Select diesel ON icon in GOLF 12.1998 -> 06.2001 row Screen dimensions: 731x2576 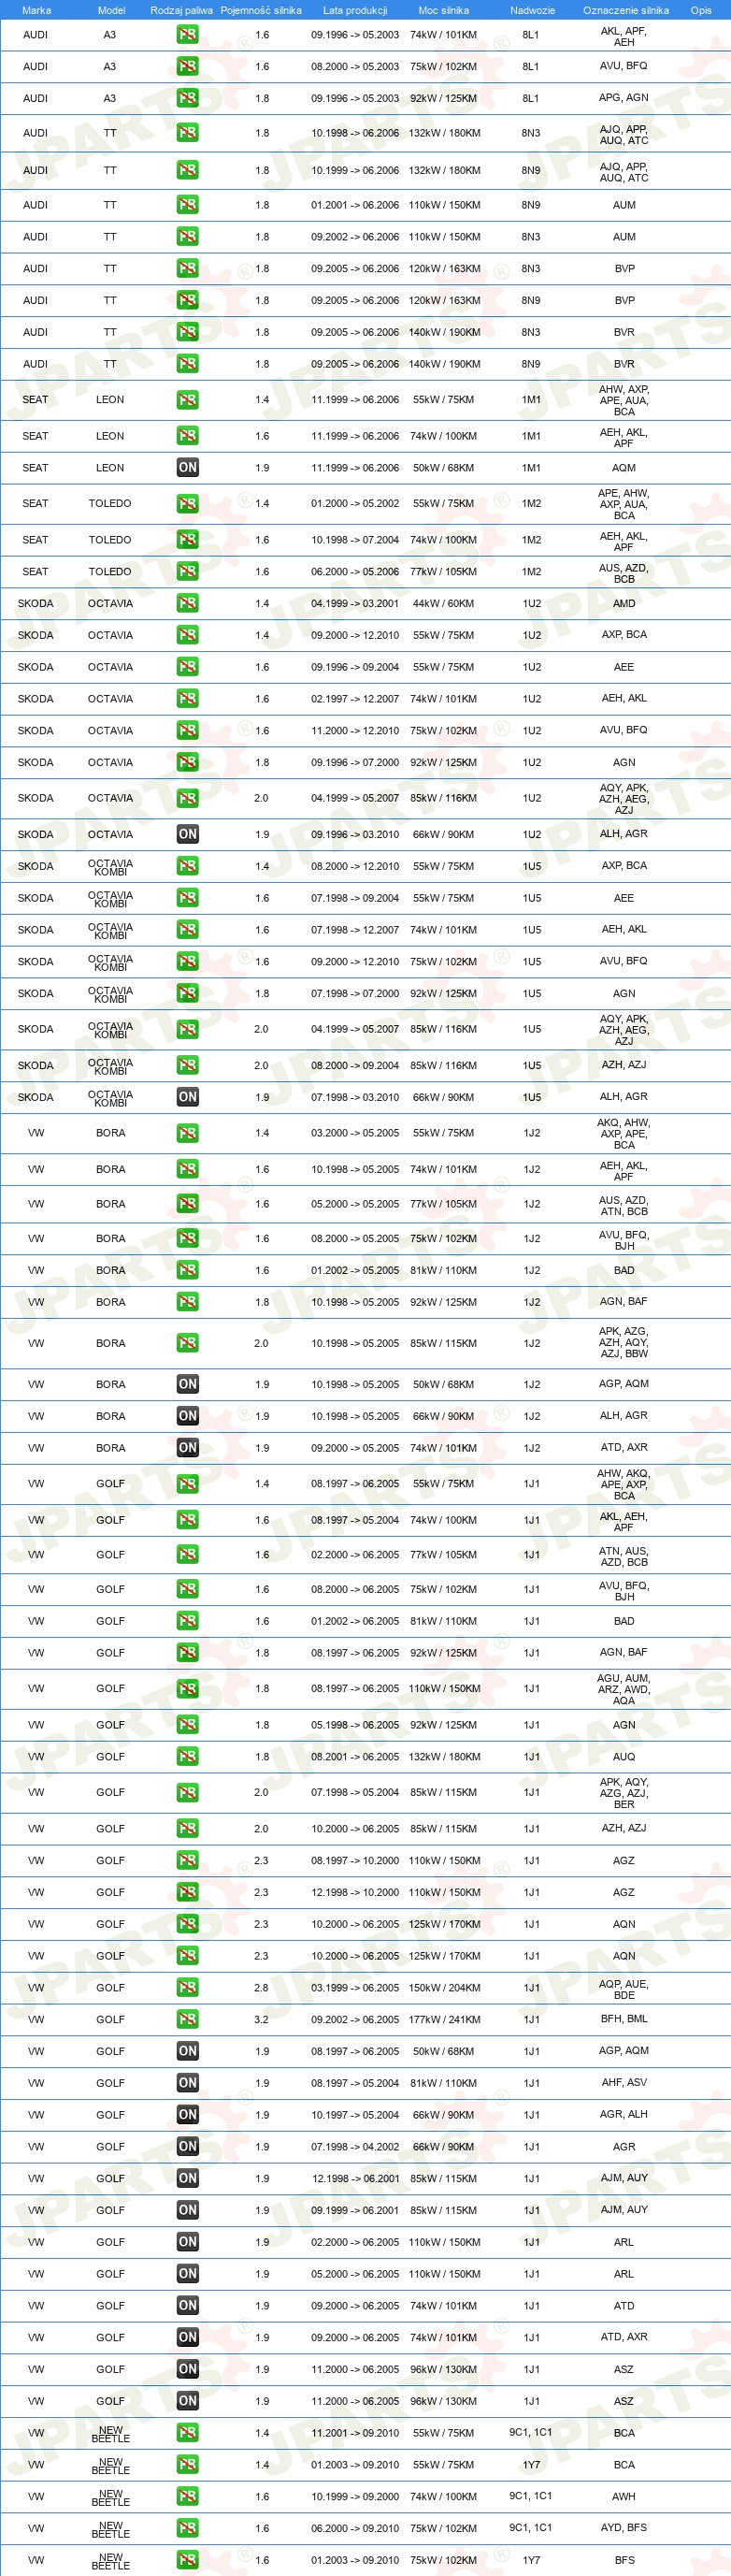[x=187, y=2179]
